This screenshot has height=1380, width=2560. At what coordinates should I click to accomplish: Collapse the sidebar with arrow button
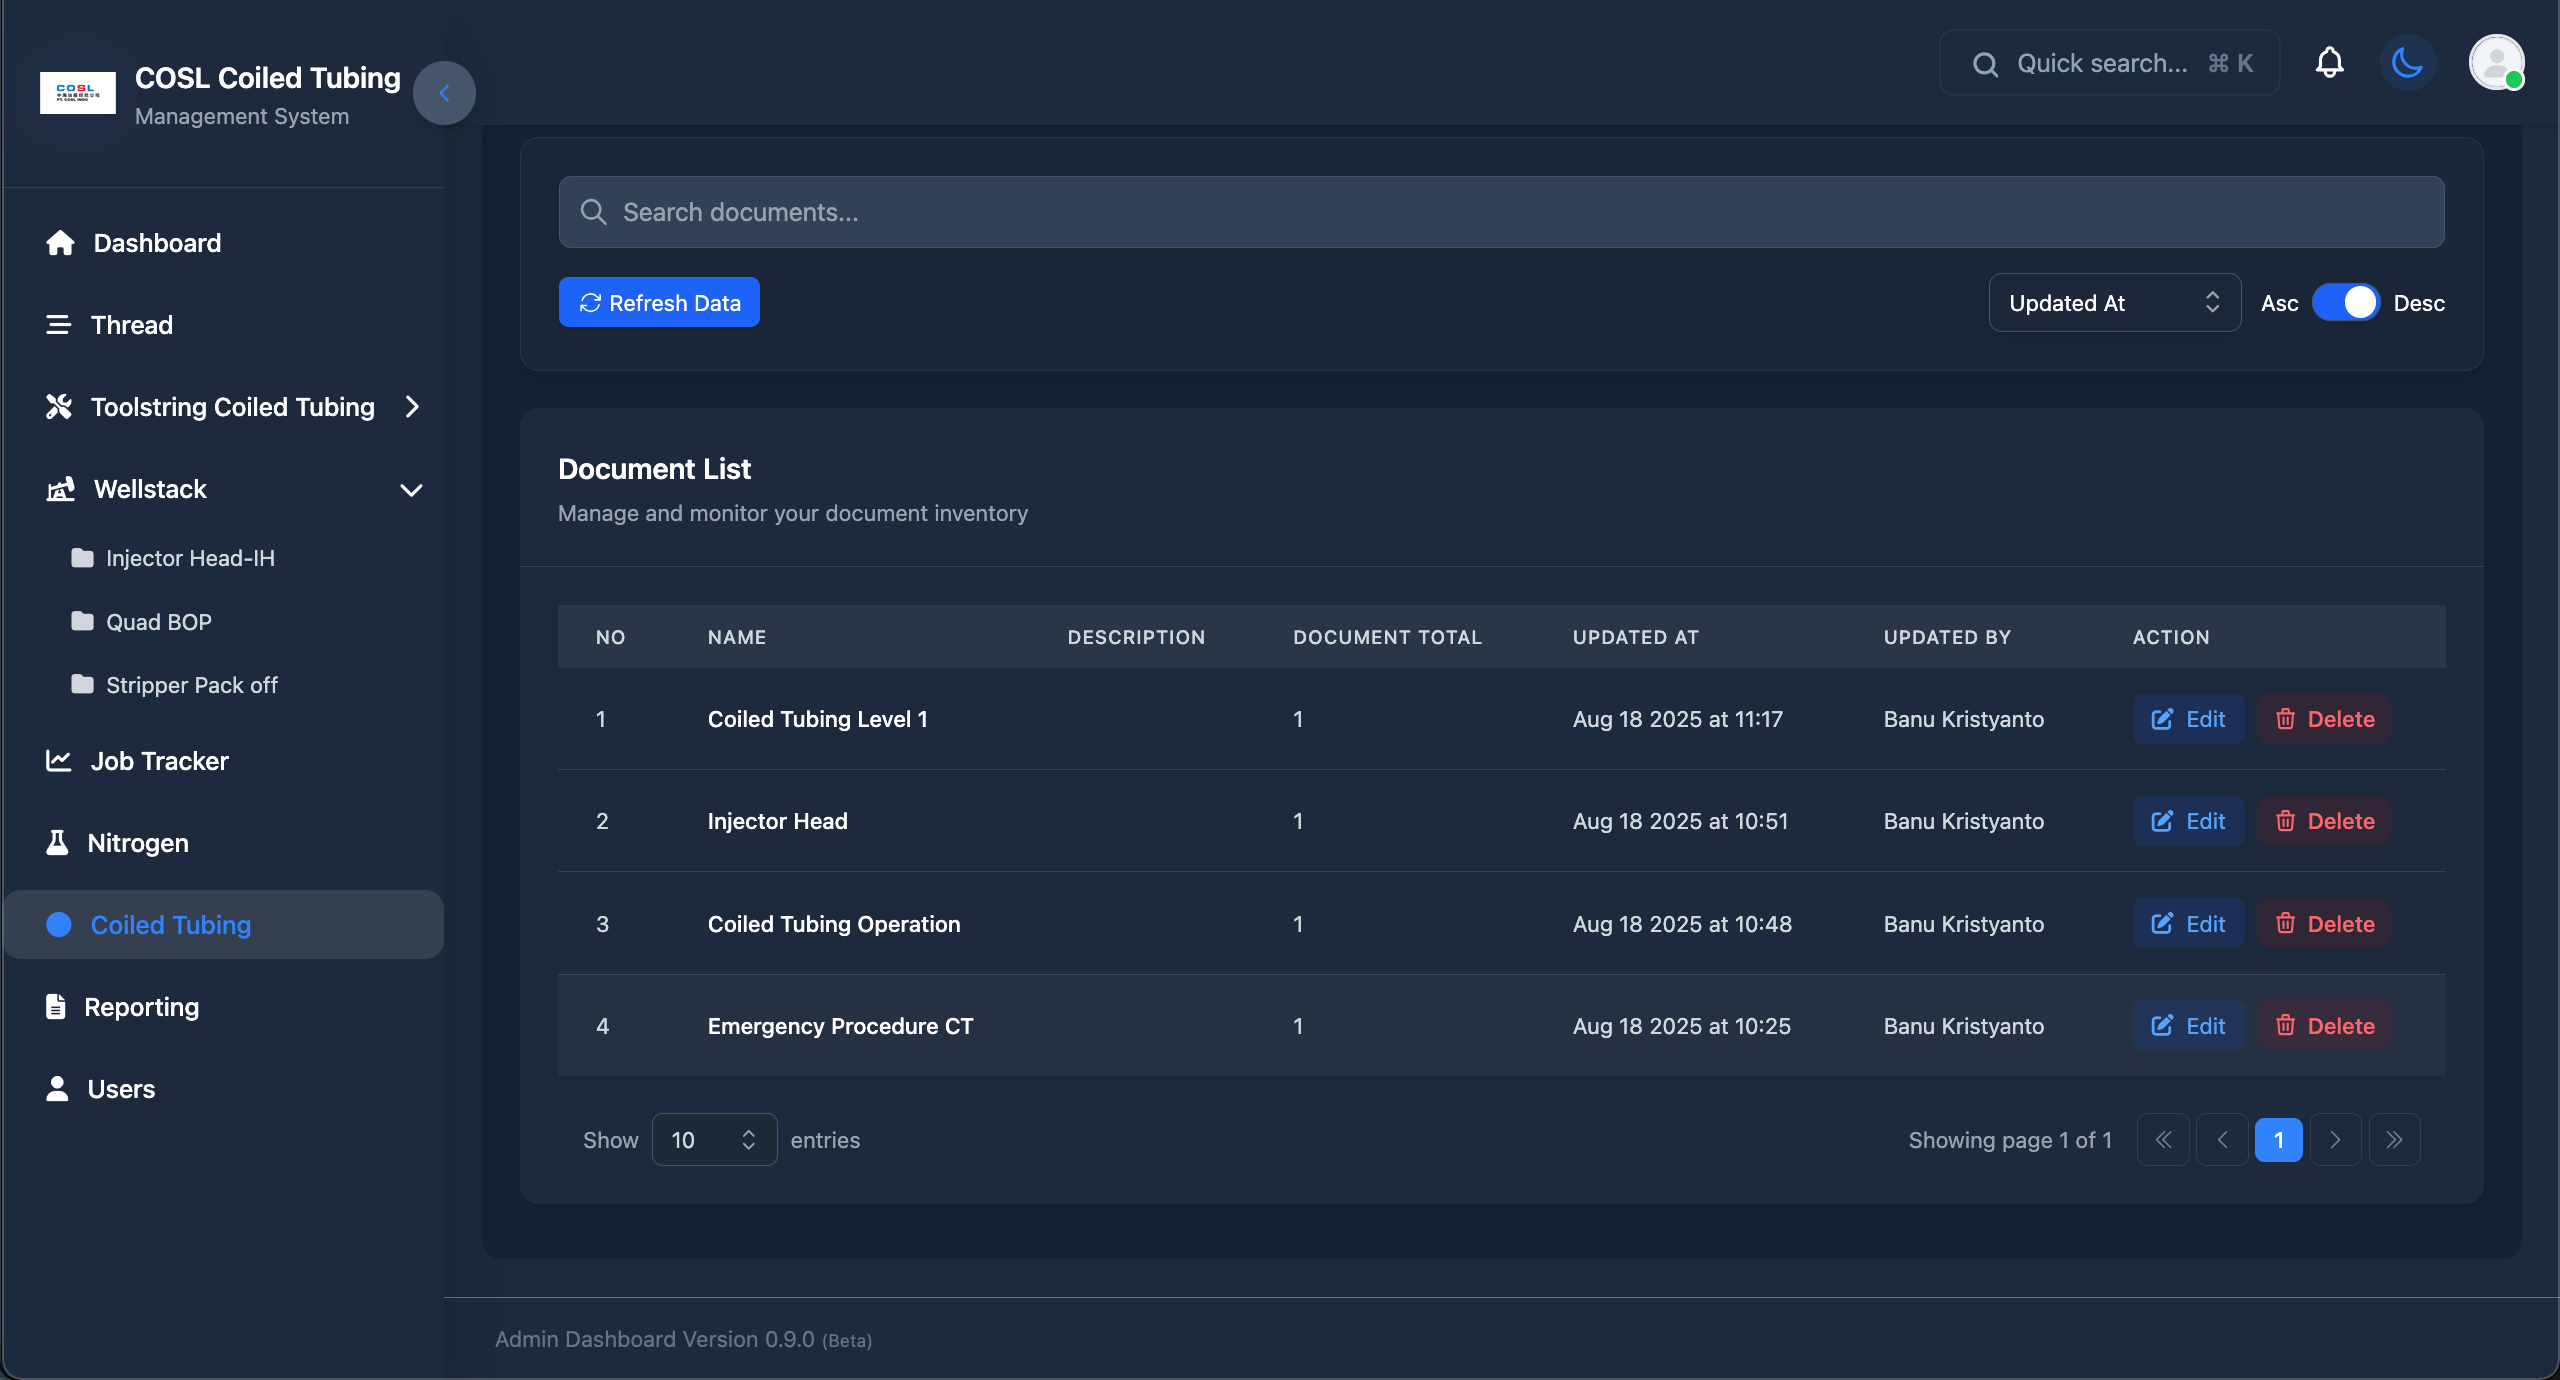(444, 93)
